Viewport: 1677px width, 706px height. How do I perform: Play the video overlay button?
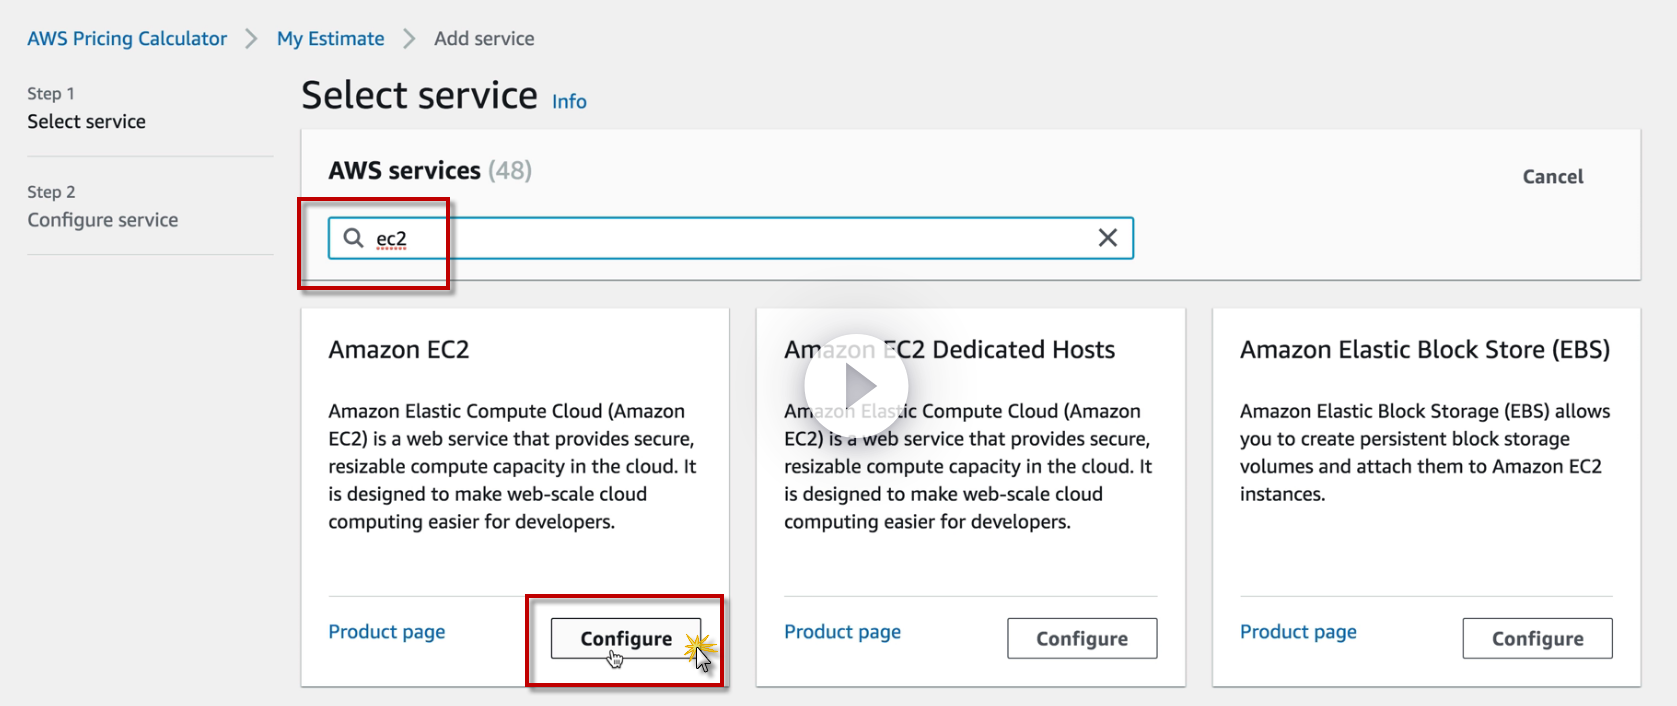pyautogui.click(x=857, y=386)
